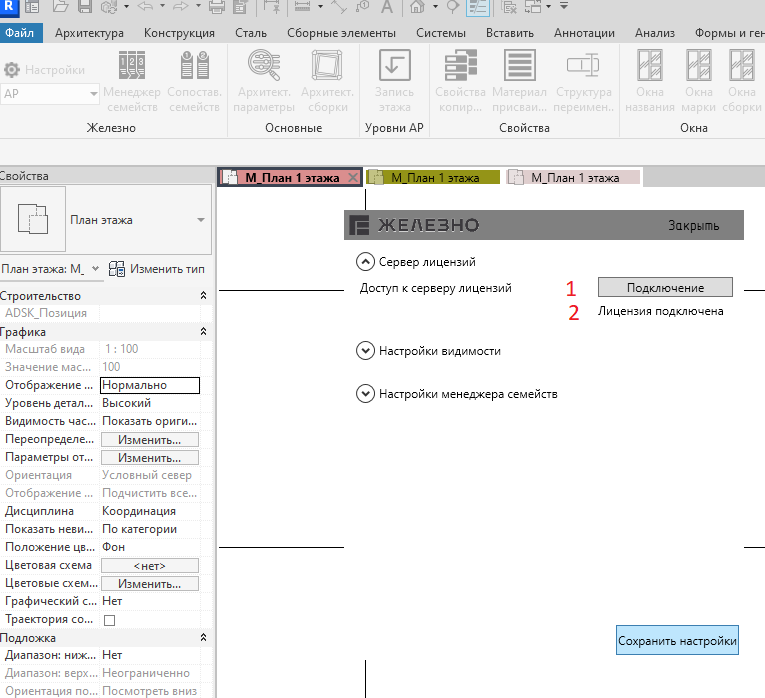This screenshot has height=698, width=765.
Task: Click the Tag by Category icon
Action: click(x=362, y=6)
